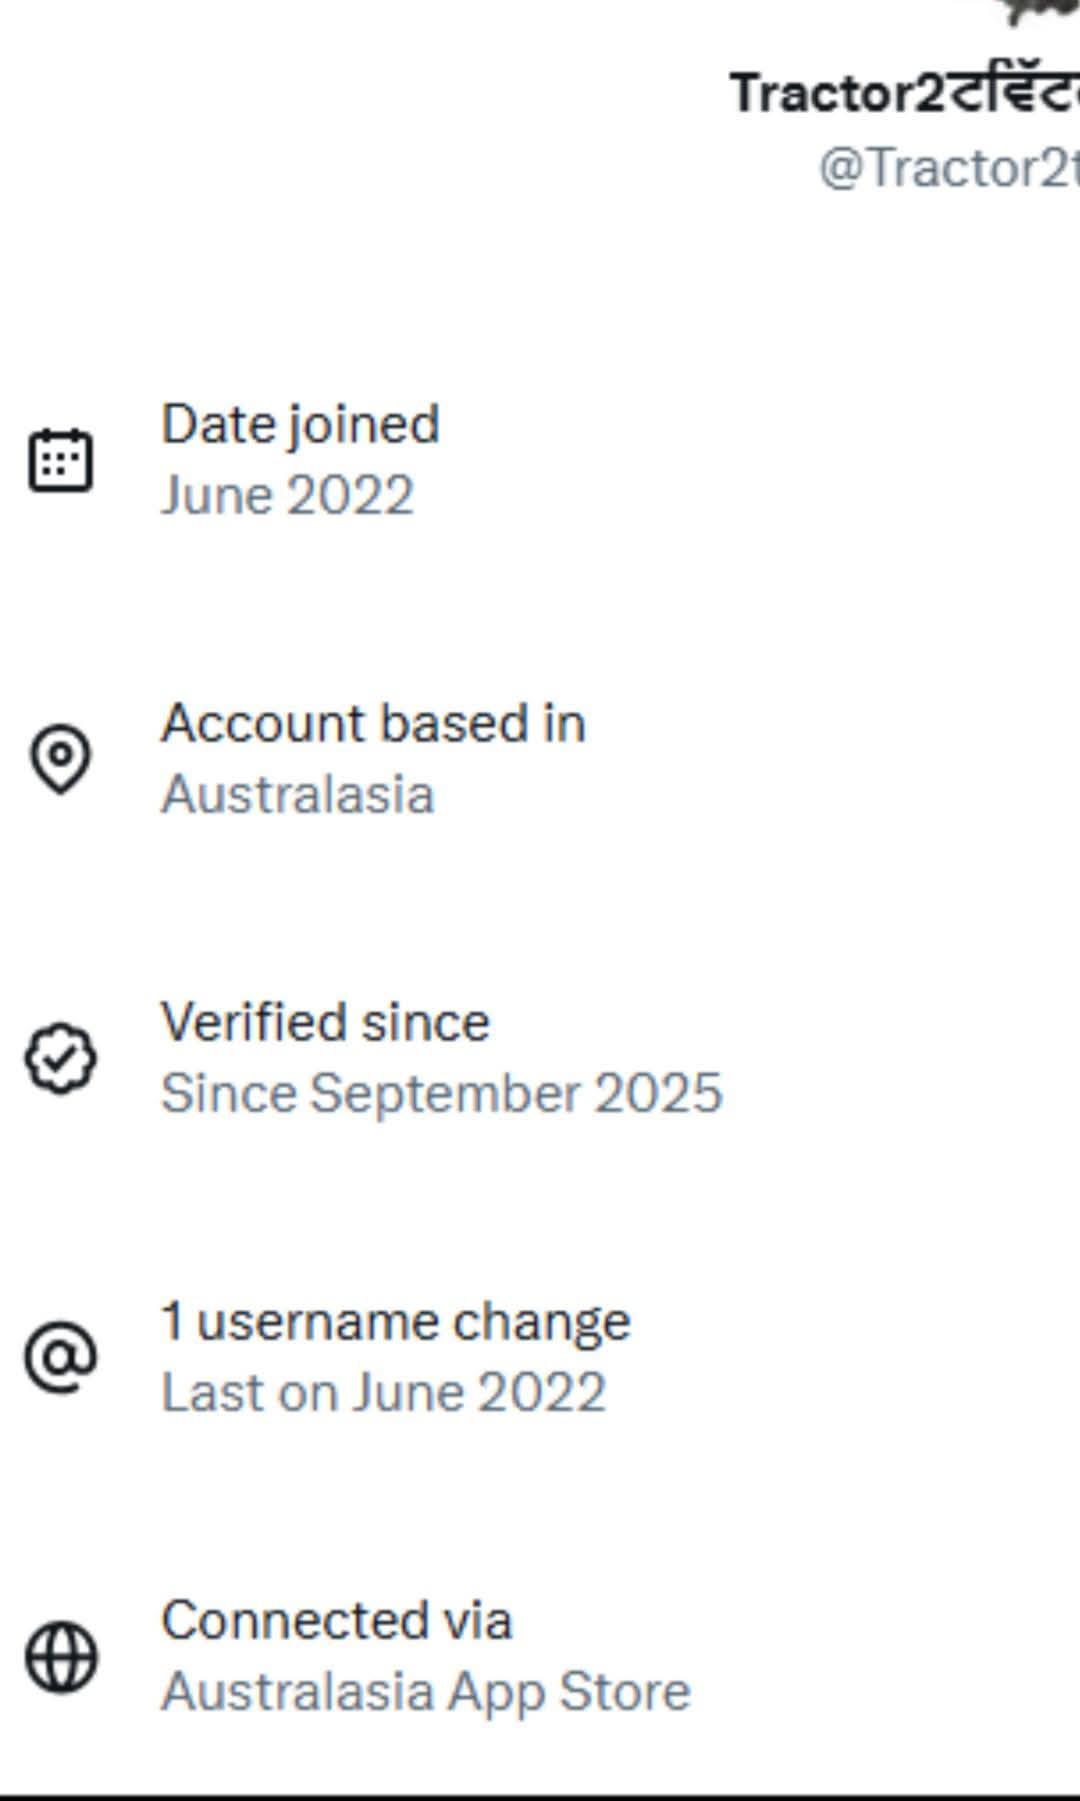Click the @ username change icon
The height and width of the screenshot is (1801, 1080).
coord(61,1357)
